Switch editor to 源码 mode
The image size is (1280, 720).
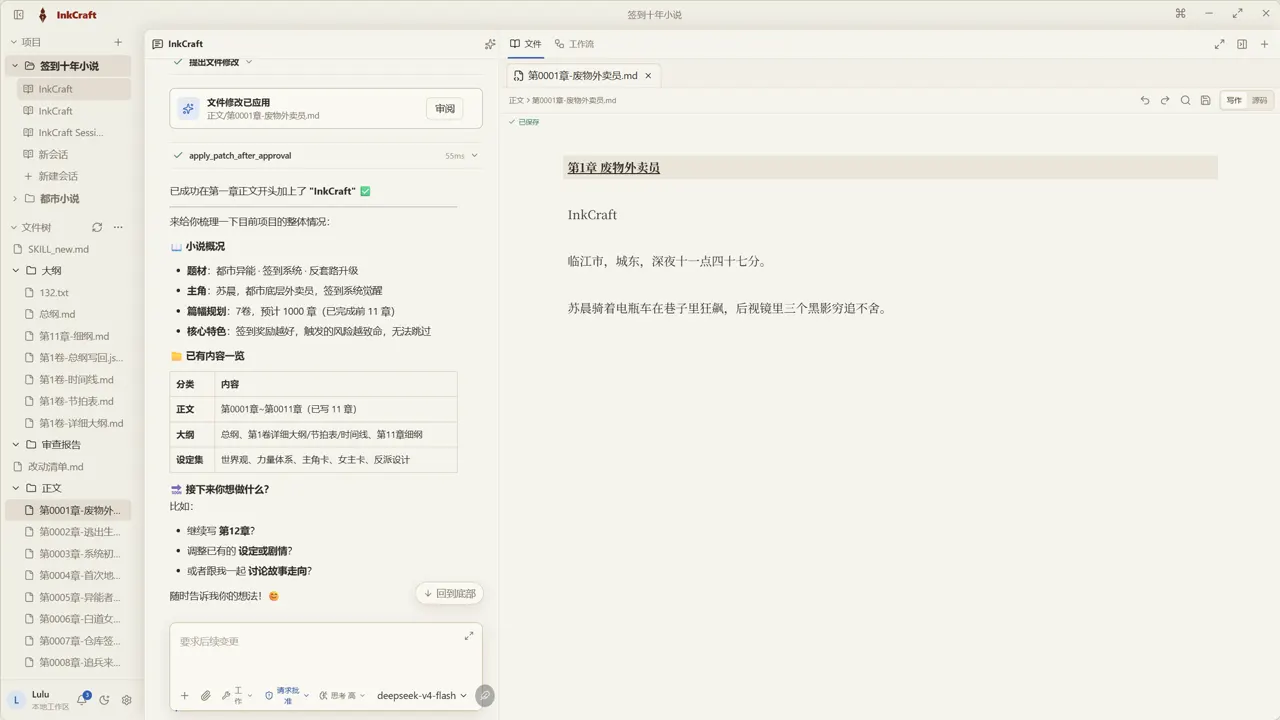coord(1259,100)
